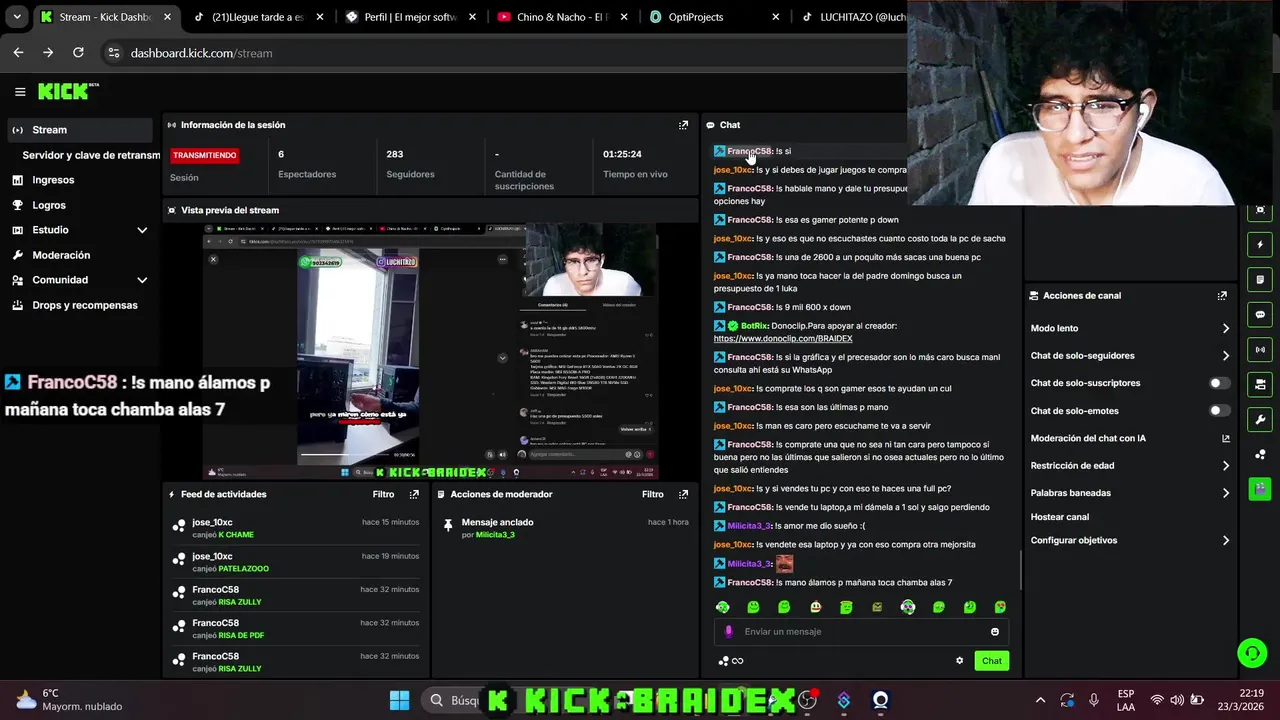Pop out the Acciones de moderador panel
1280x720 pixels.
coord(683,494)
